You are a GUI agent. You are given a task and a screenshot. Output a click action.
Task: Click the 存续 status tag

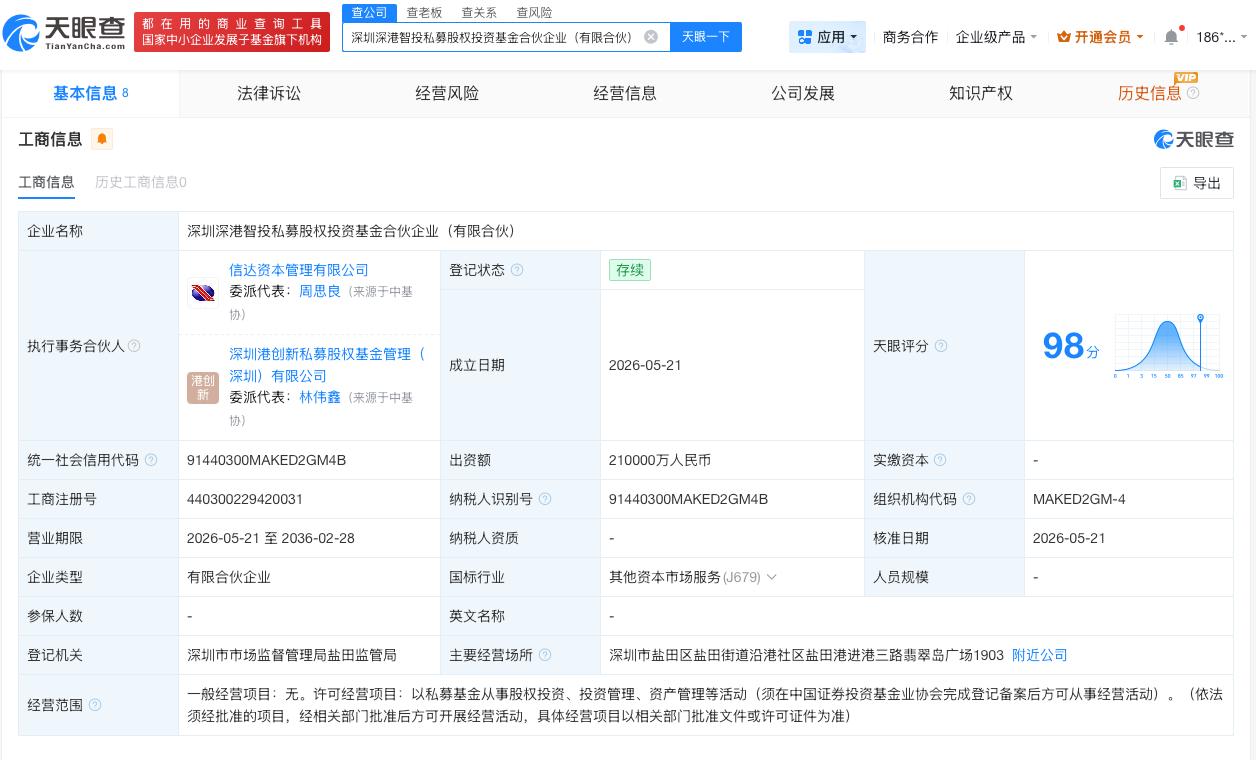pos(630,270)
